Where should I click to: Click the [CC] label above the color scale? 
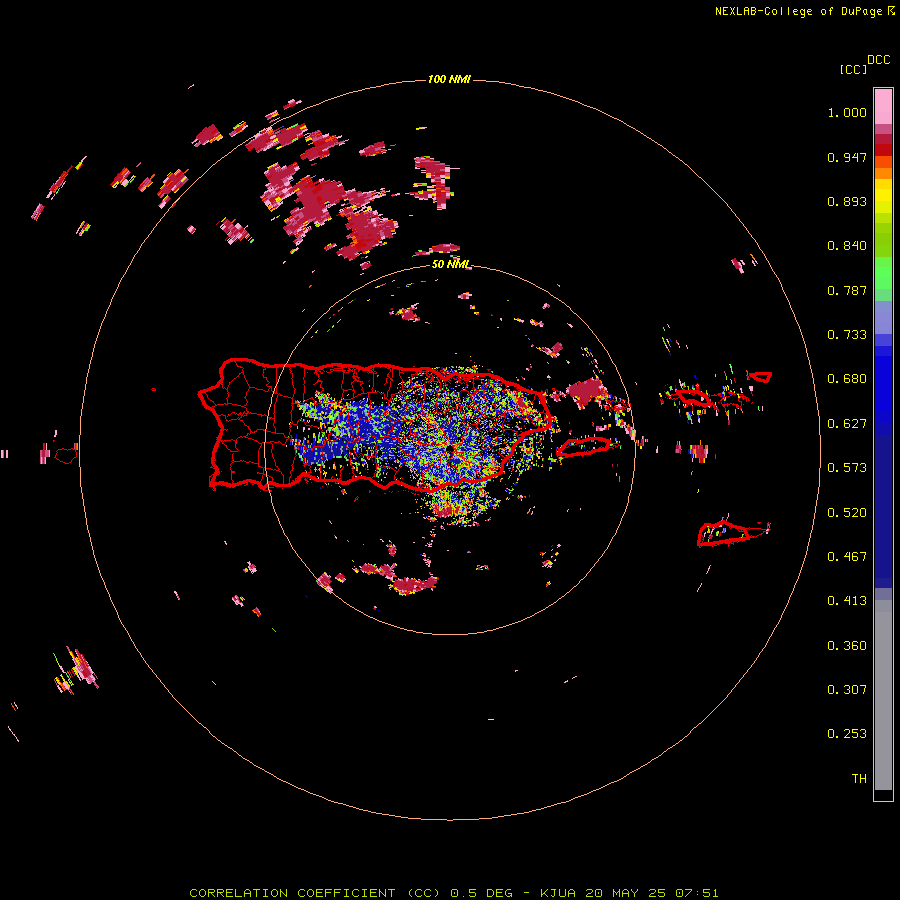point(853,69)
